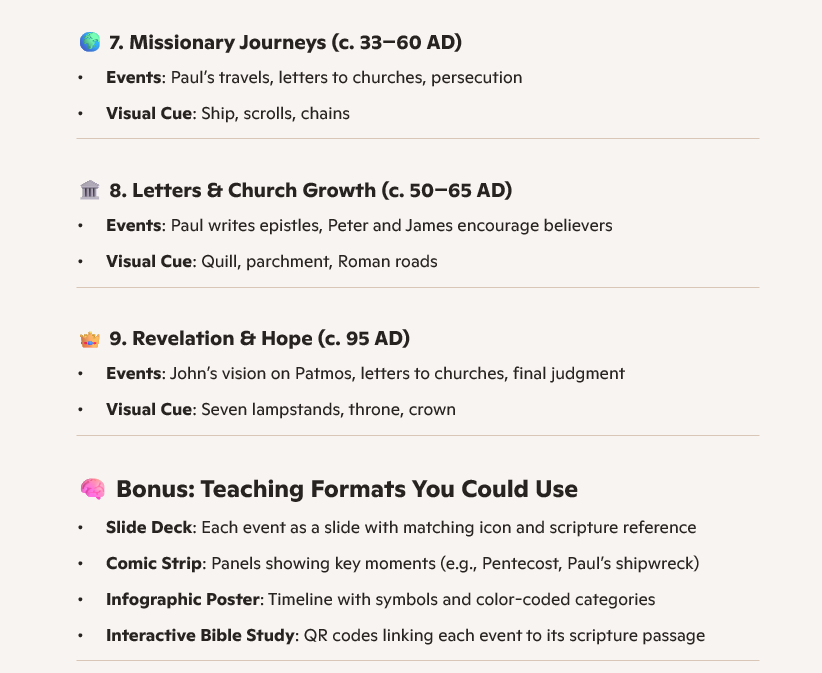Click the line about Paul's travels and persecution
Screen dimensions: 822x673
coord(346,77)
